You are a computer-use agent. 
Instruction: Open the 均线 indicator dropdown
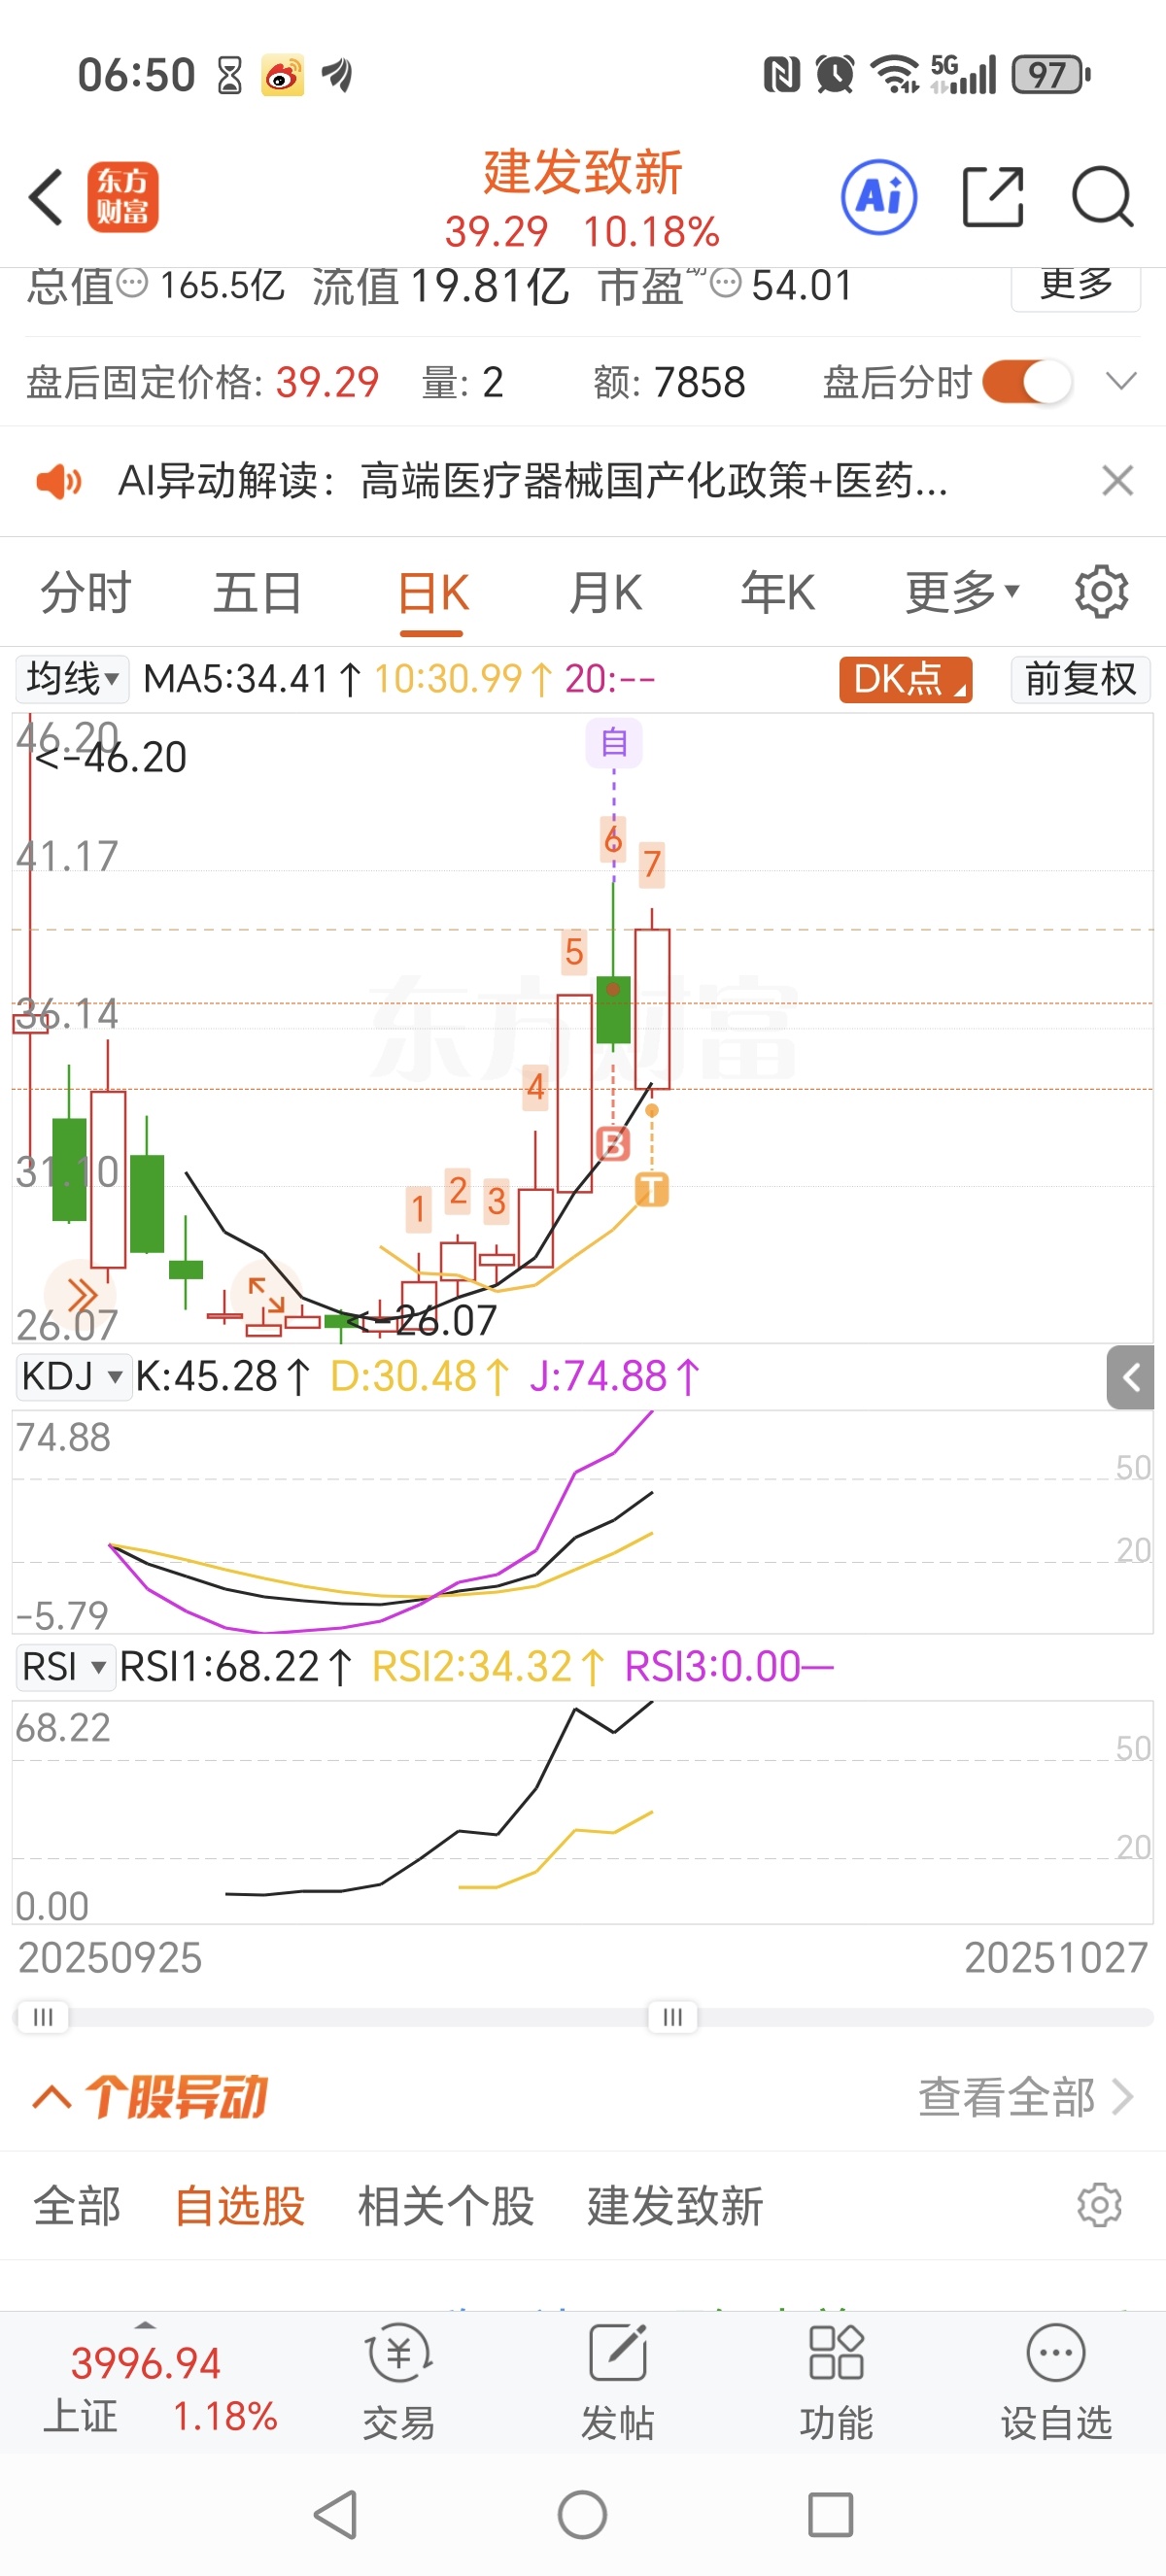[x=72, y=679]
